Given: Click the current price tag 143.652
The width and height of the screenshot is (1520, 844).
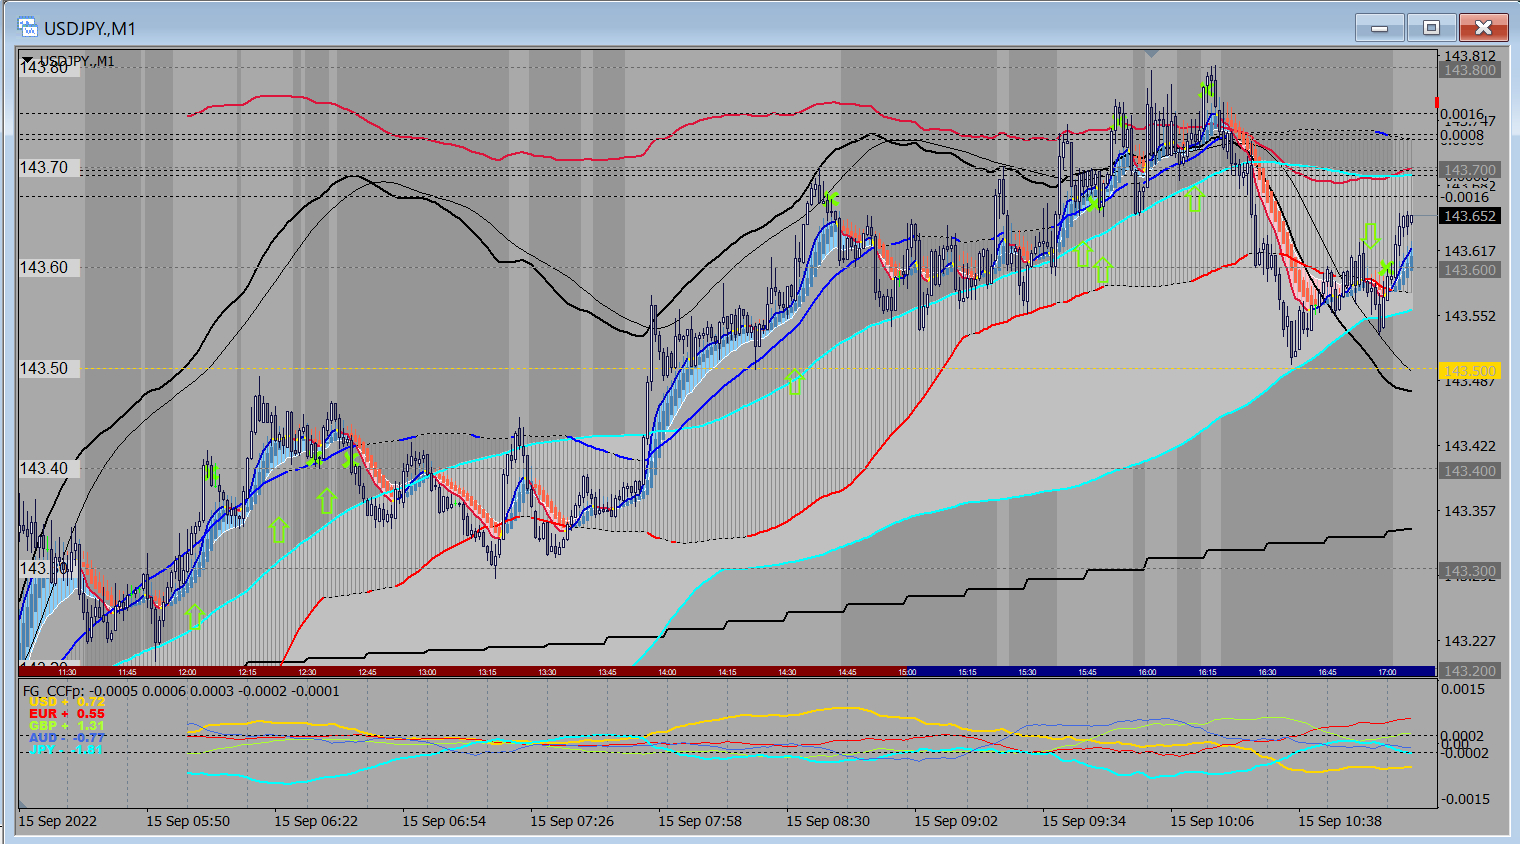Looking at the screenshot, I should point(1469,216).
